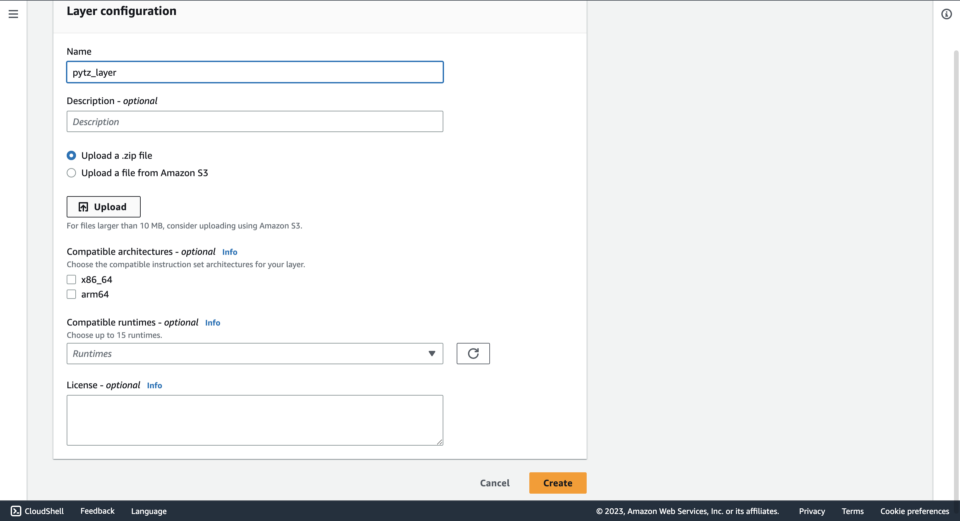Select Upload a file from Amazon S3
Viewport: 960px width, 521px height.
pos(71,173)
